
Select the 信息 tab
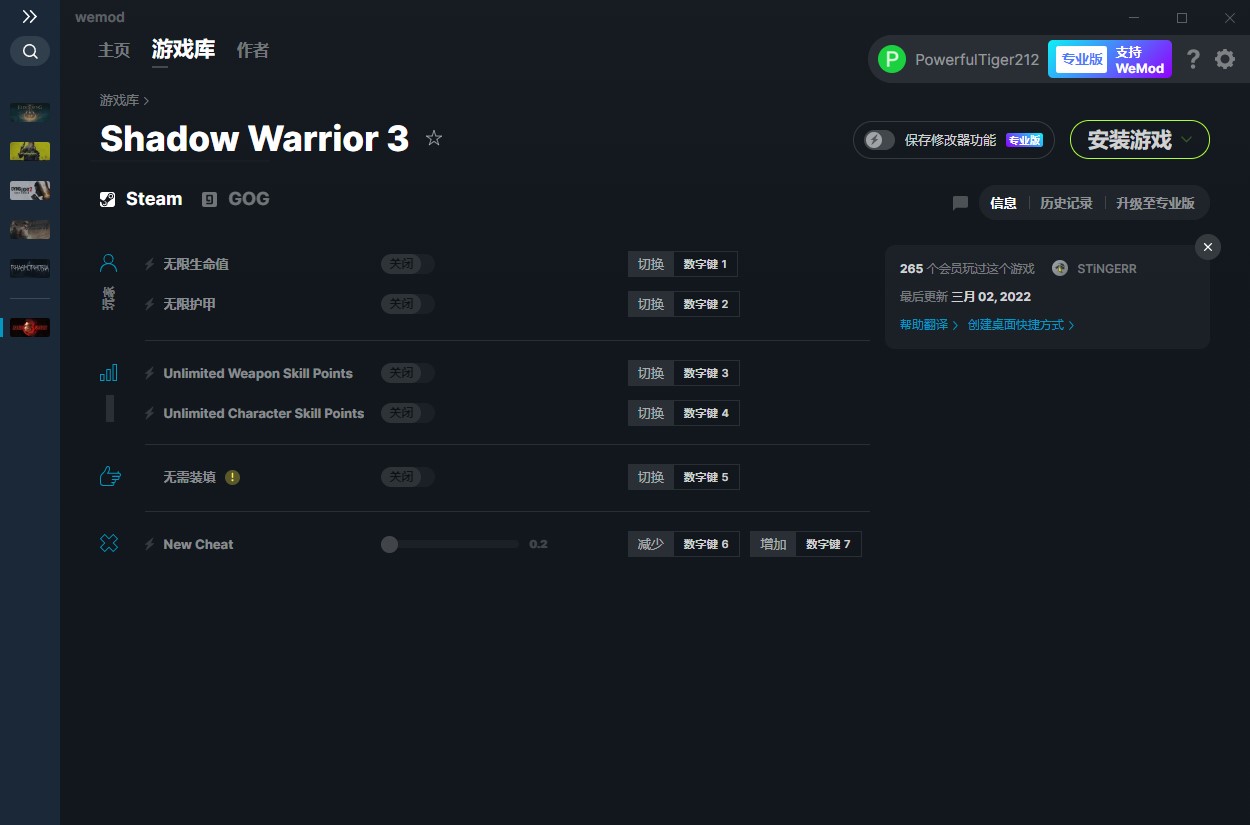1003,203
